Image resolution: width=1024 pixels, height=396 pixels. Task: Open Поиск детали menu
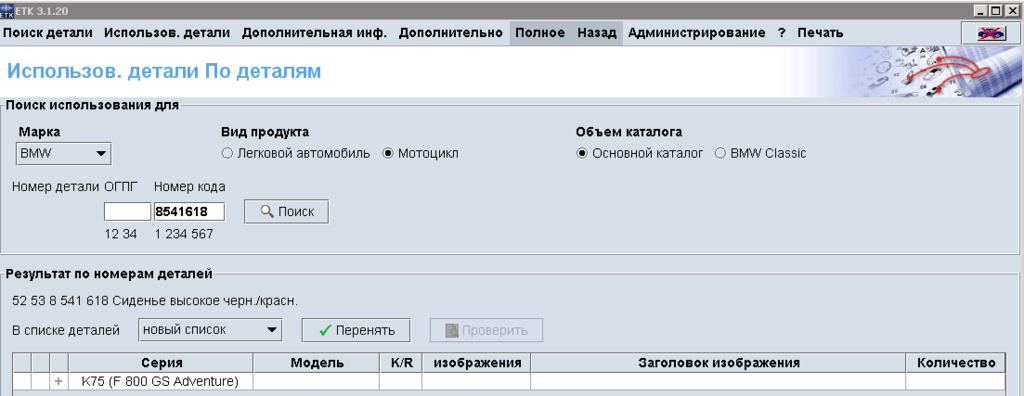(x=48, y=33)
